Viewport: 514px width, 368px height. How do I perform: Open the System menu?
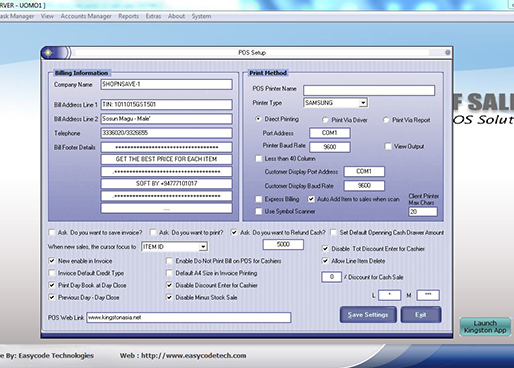click(201, 16)
